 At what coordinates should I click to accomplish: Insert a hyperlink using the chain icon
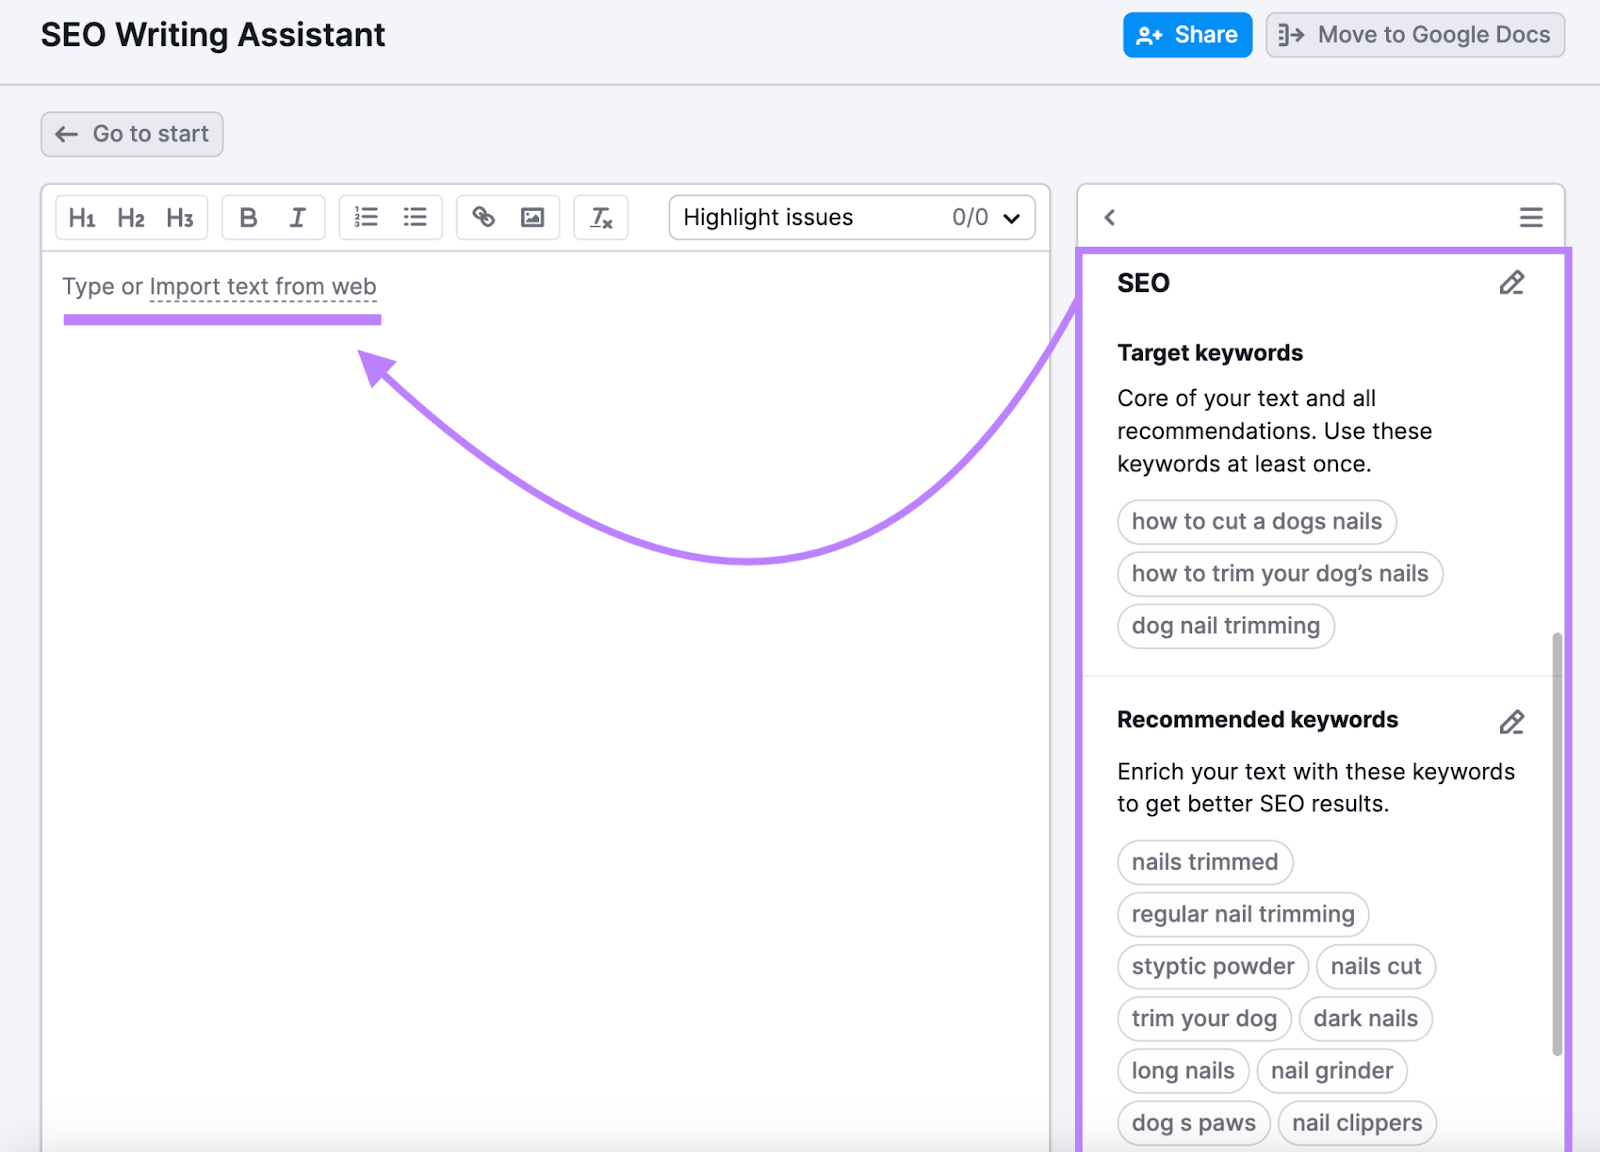(484, 217)
